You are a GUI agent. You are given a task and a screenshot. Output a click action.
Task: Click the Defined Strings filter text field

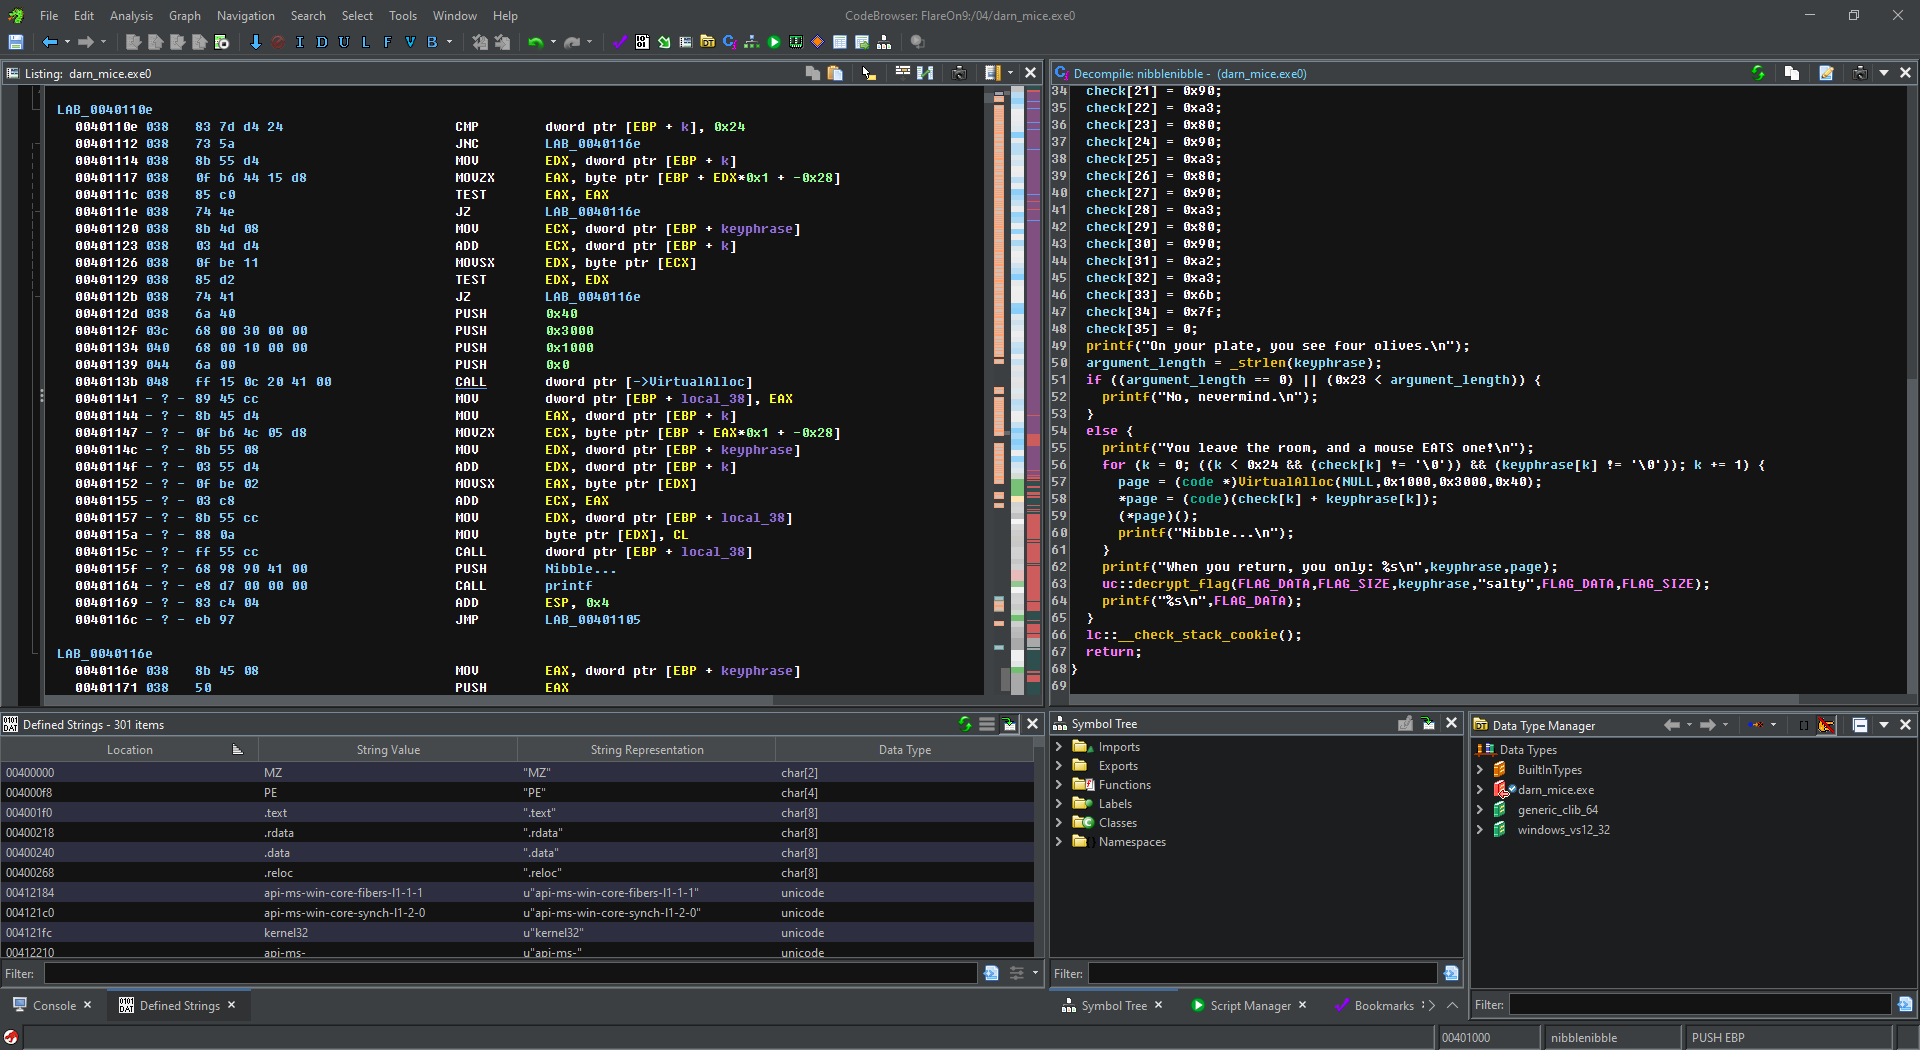[x=510, y=973]
